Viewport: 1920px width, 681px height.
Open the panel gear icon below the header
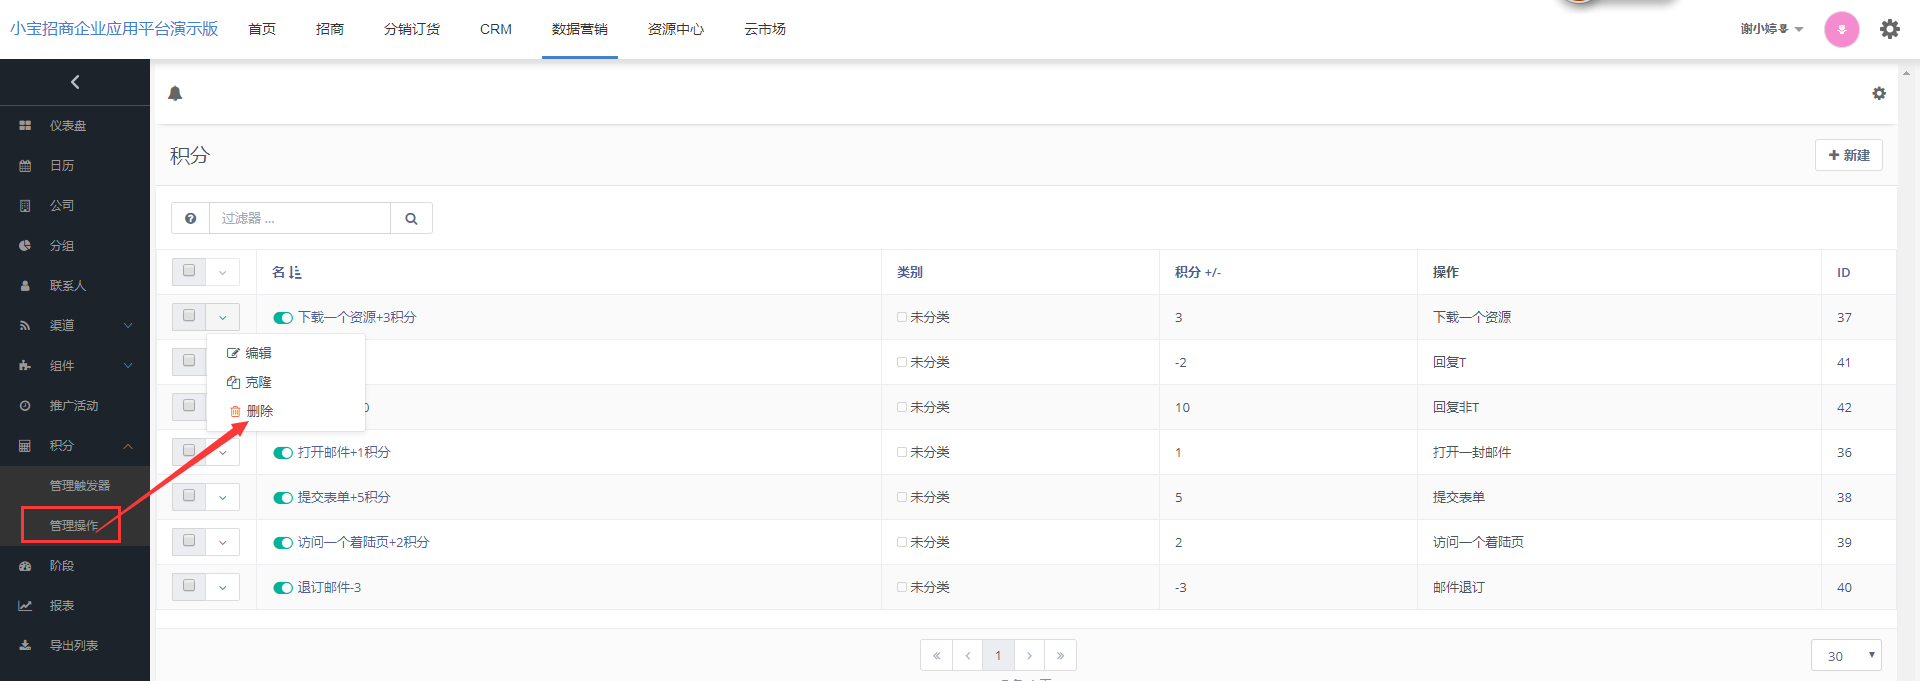tap(1879, 93)
